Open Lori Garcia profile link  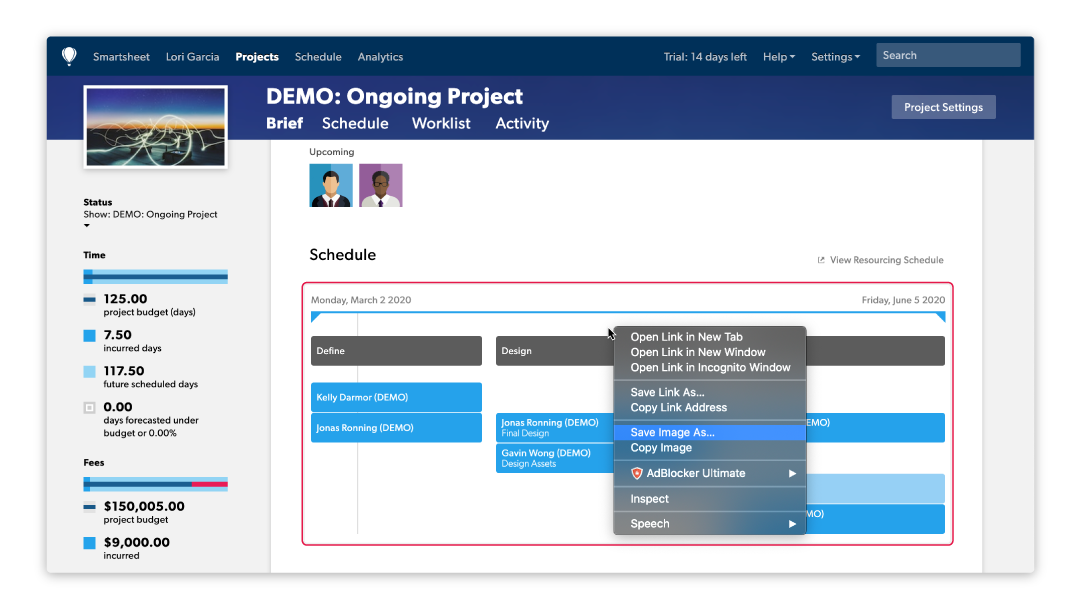coord(192,56)
